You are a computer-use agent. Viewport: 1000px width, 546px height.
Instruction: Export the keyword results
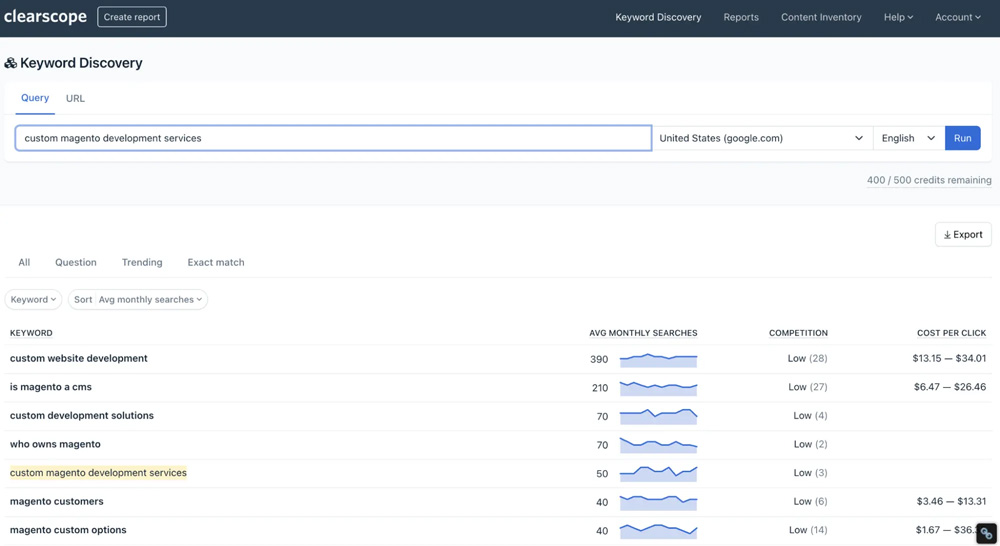963,234
